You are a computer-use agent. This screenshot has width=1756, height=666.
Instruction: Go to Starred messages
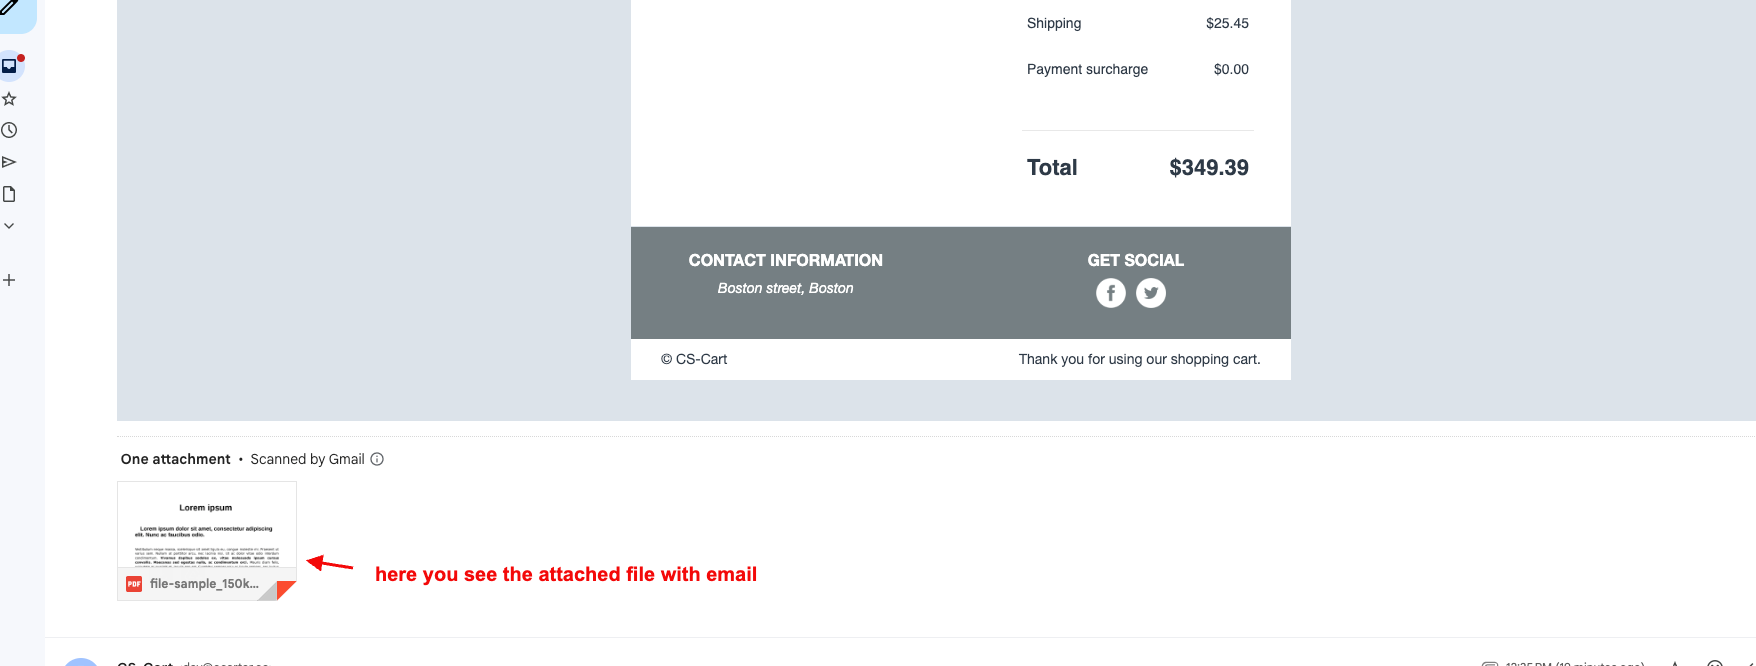[x=9, y=99]
